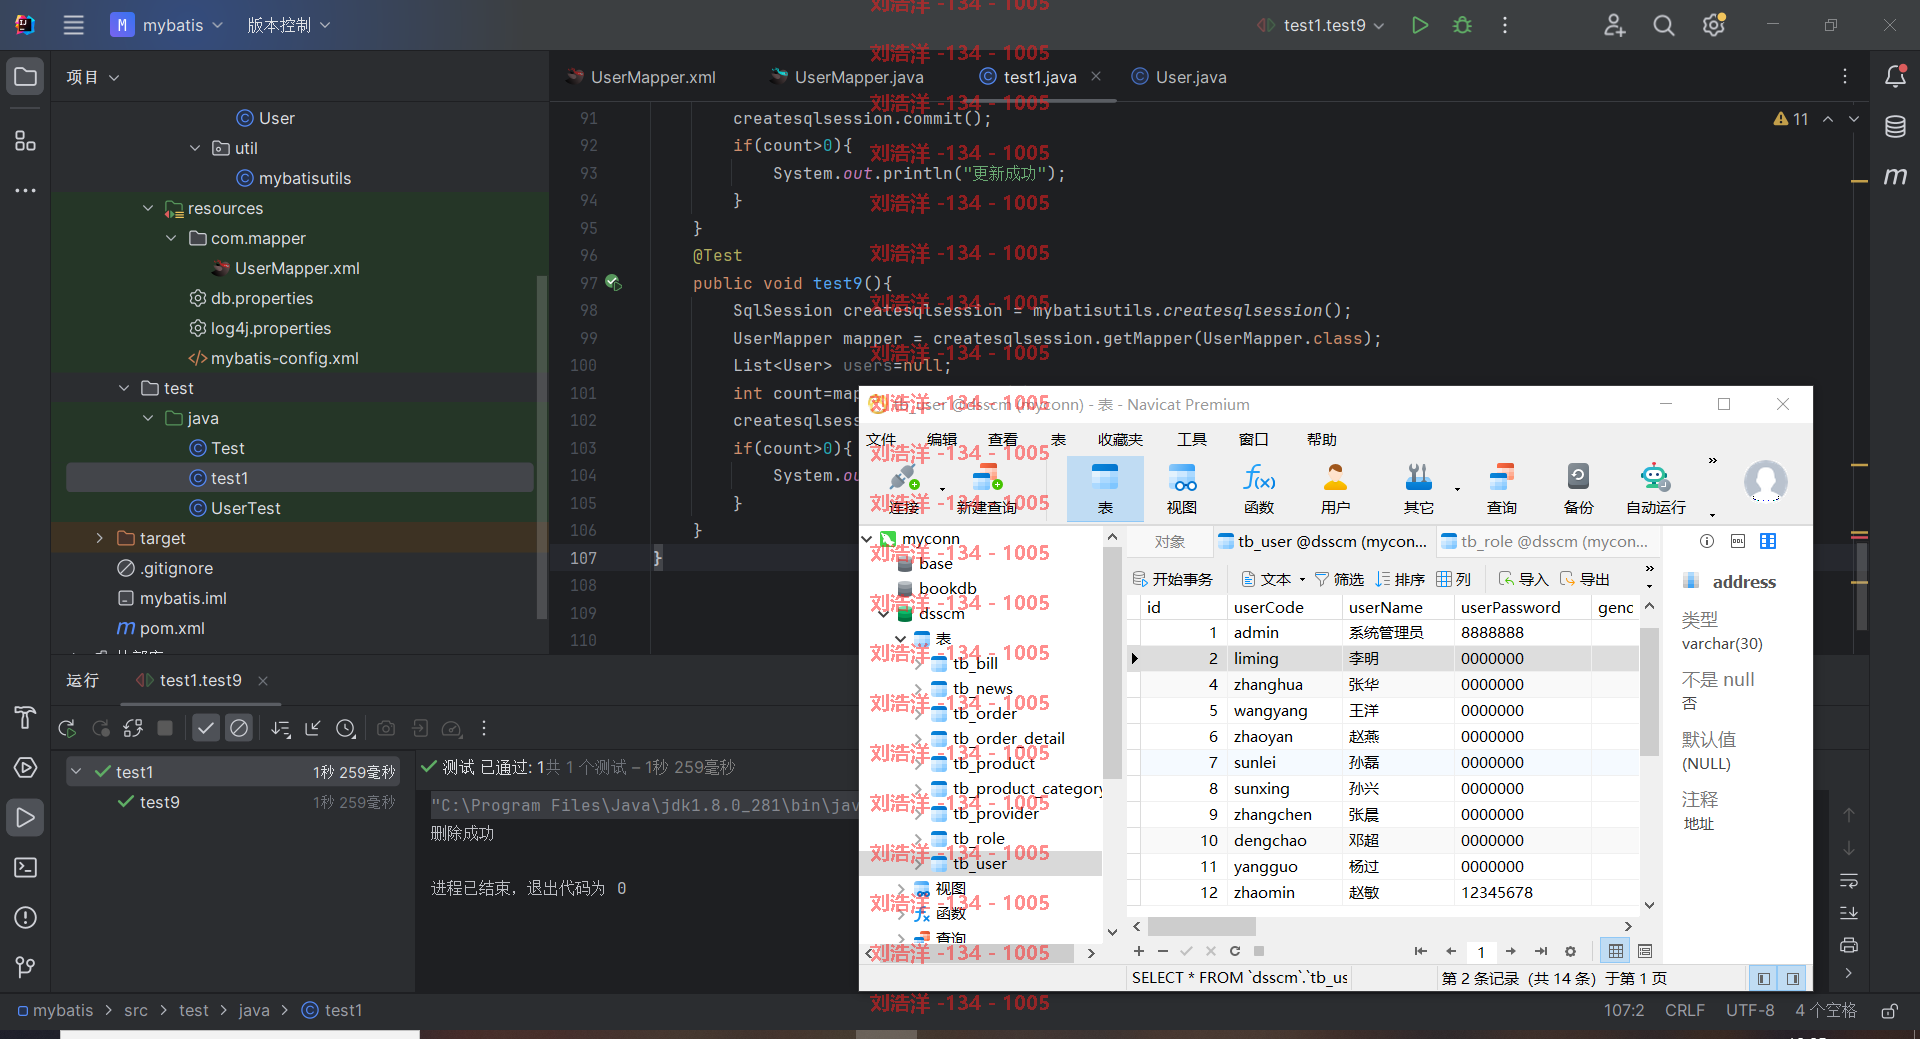The image size is (1920, 1039).
Task: Run test1.test9 with the green play icon
Action: 1419,25
